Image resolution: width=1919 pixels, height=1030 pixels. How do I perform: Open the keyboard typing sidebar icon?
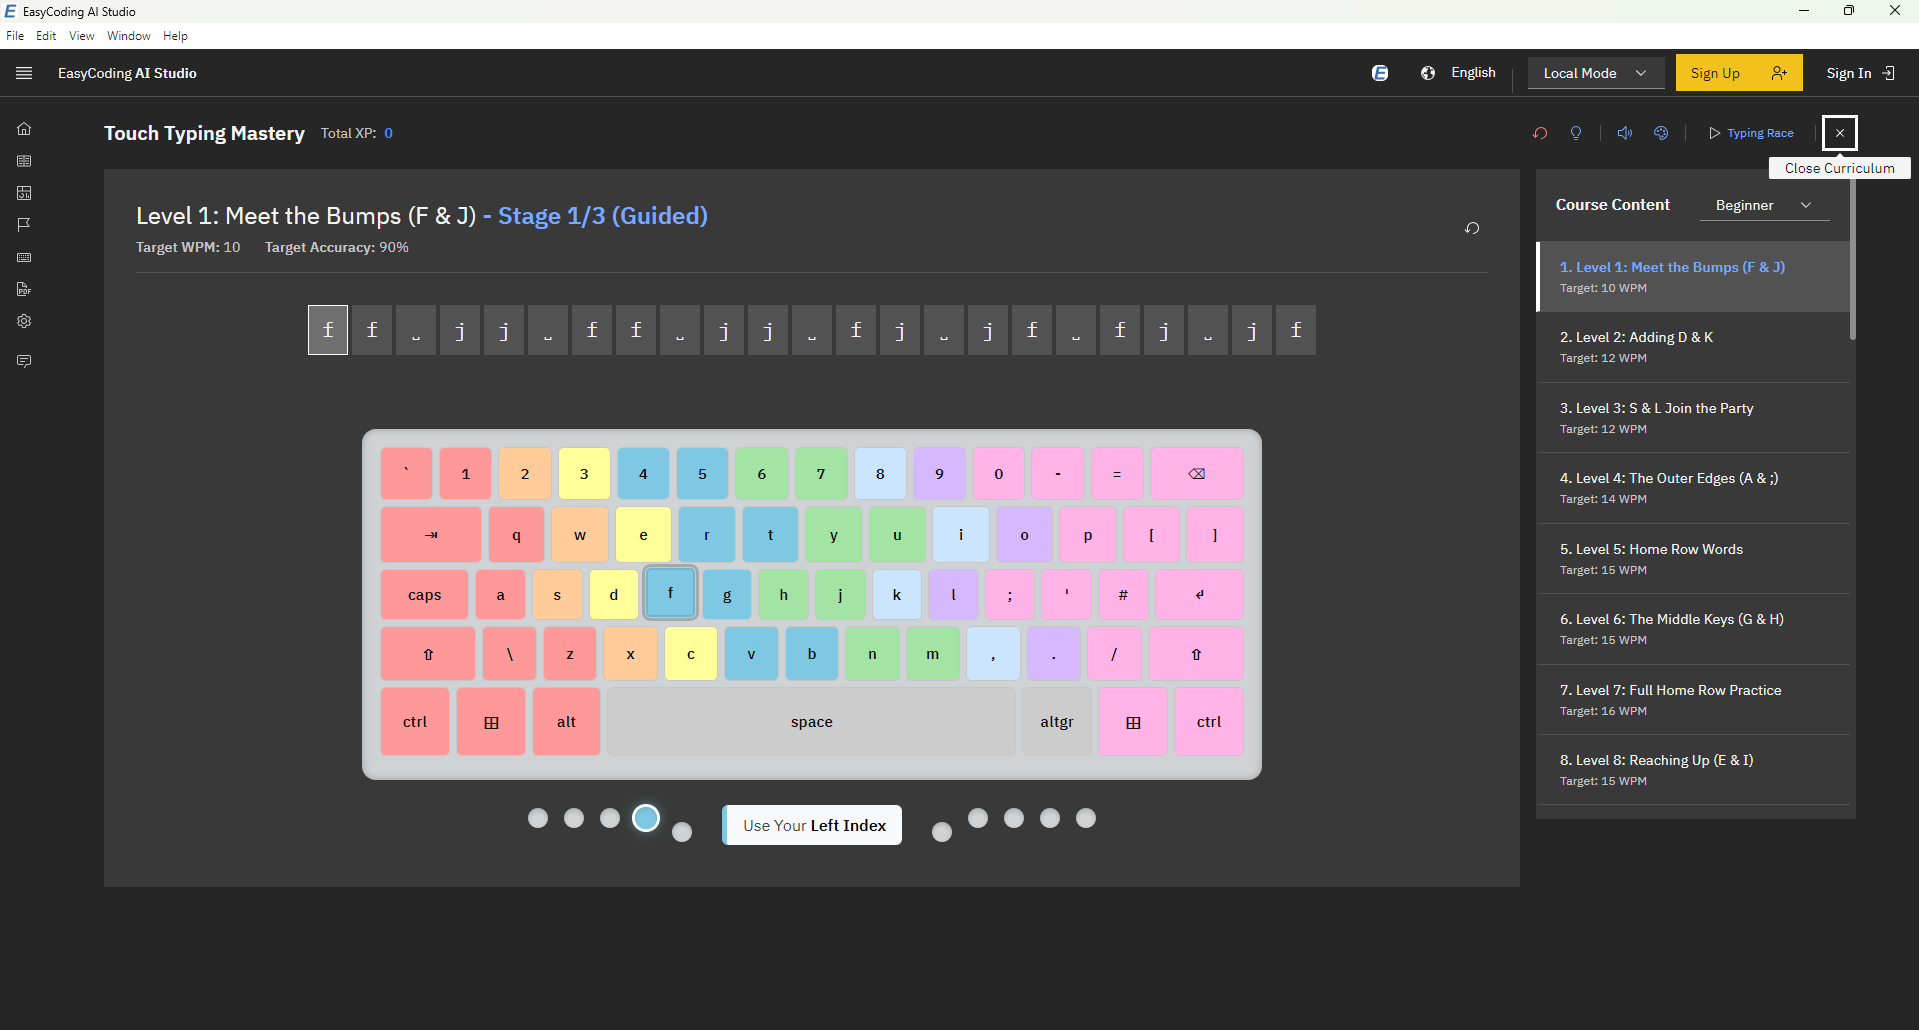(24, 257)
